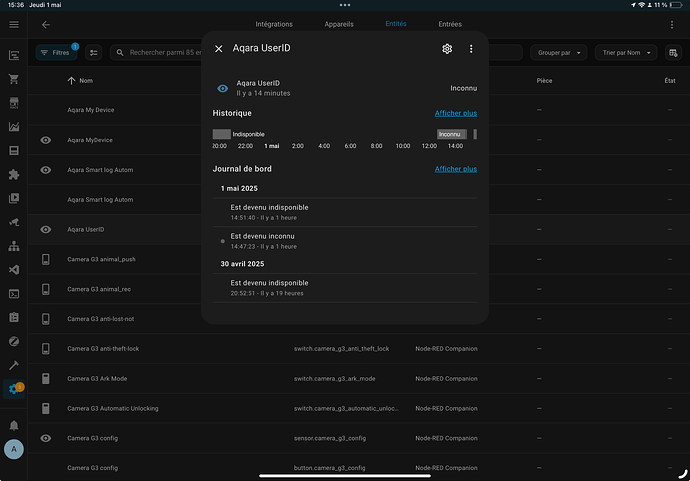
Task: Open the Filtres button
Action: click(56, 53)
